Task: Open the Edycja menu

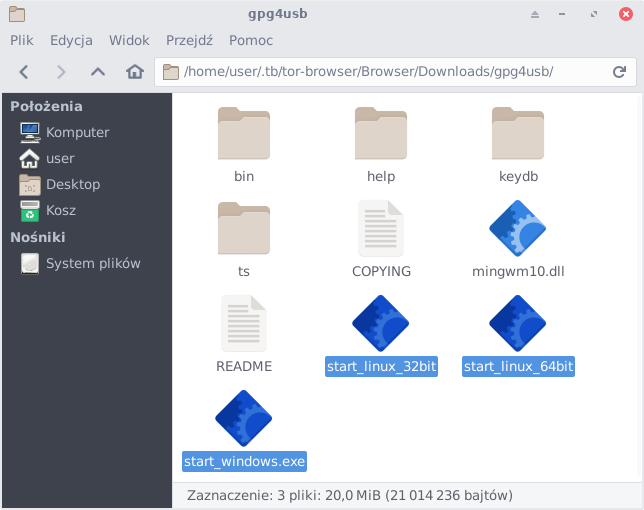Action: (71, 40)
